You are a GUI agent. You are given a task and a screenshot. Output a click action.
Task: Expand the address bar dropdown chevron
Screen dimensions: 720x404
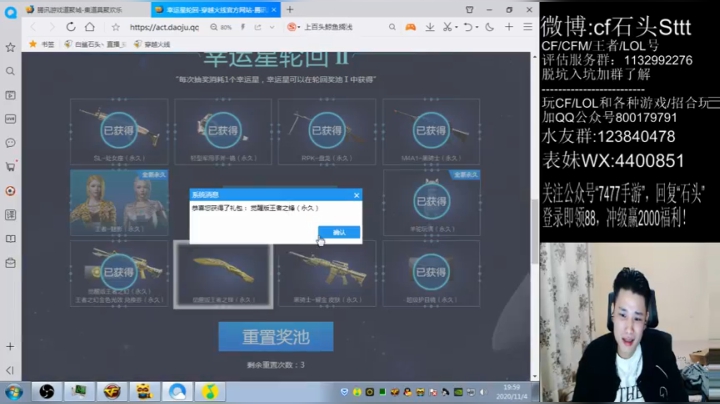[x=272, y=27]
